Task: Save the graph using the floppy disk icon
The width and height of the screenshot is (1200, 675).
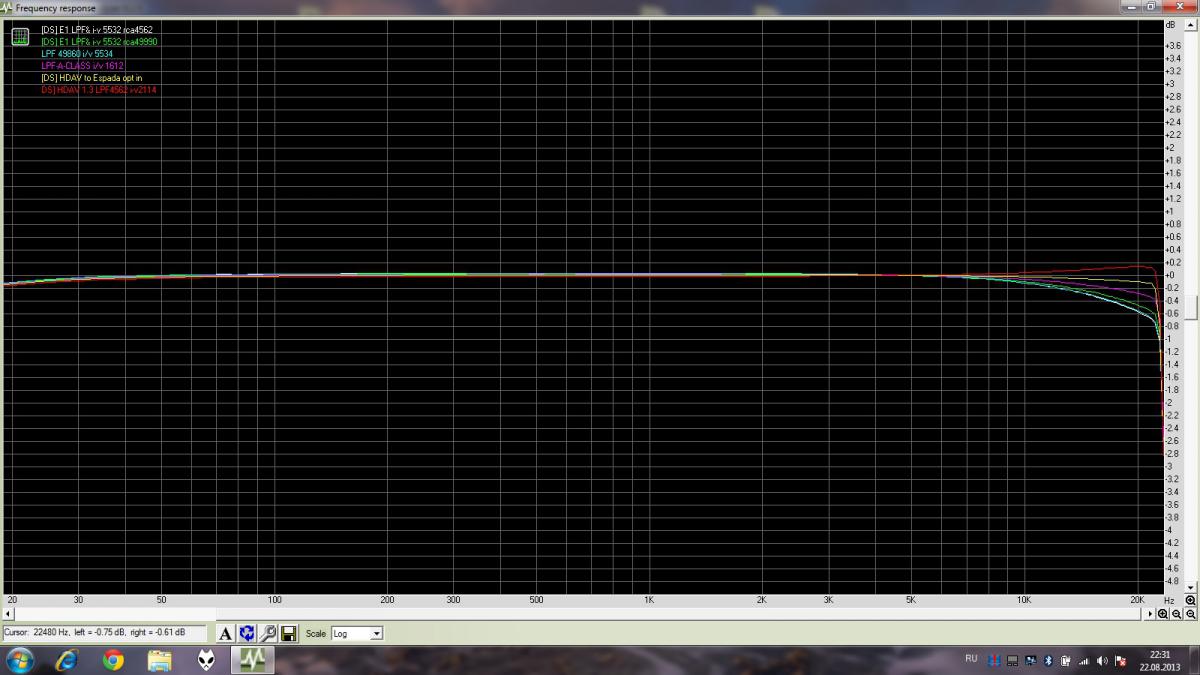Action: [x=288, y=633]
